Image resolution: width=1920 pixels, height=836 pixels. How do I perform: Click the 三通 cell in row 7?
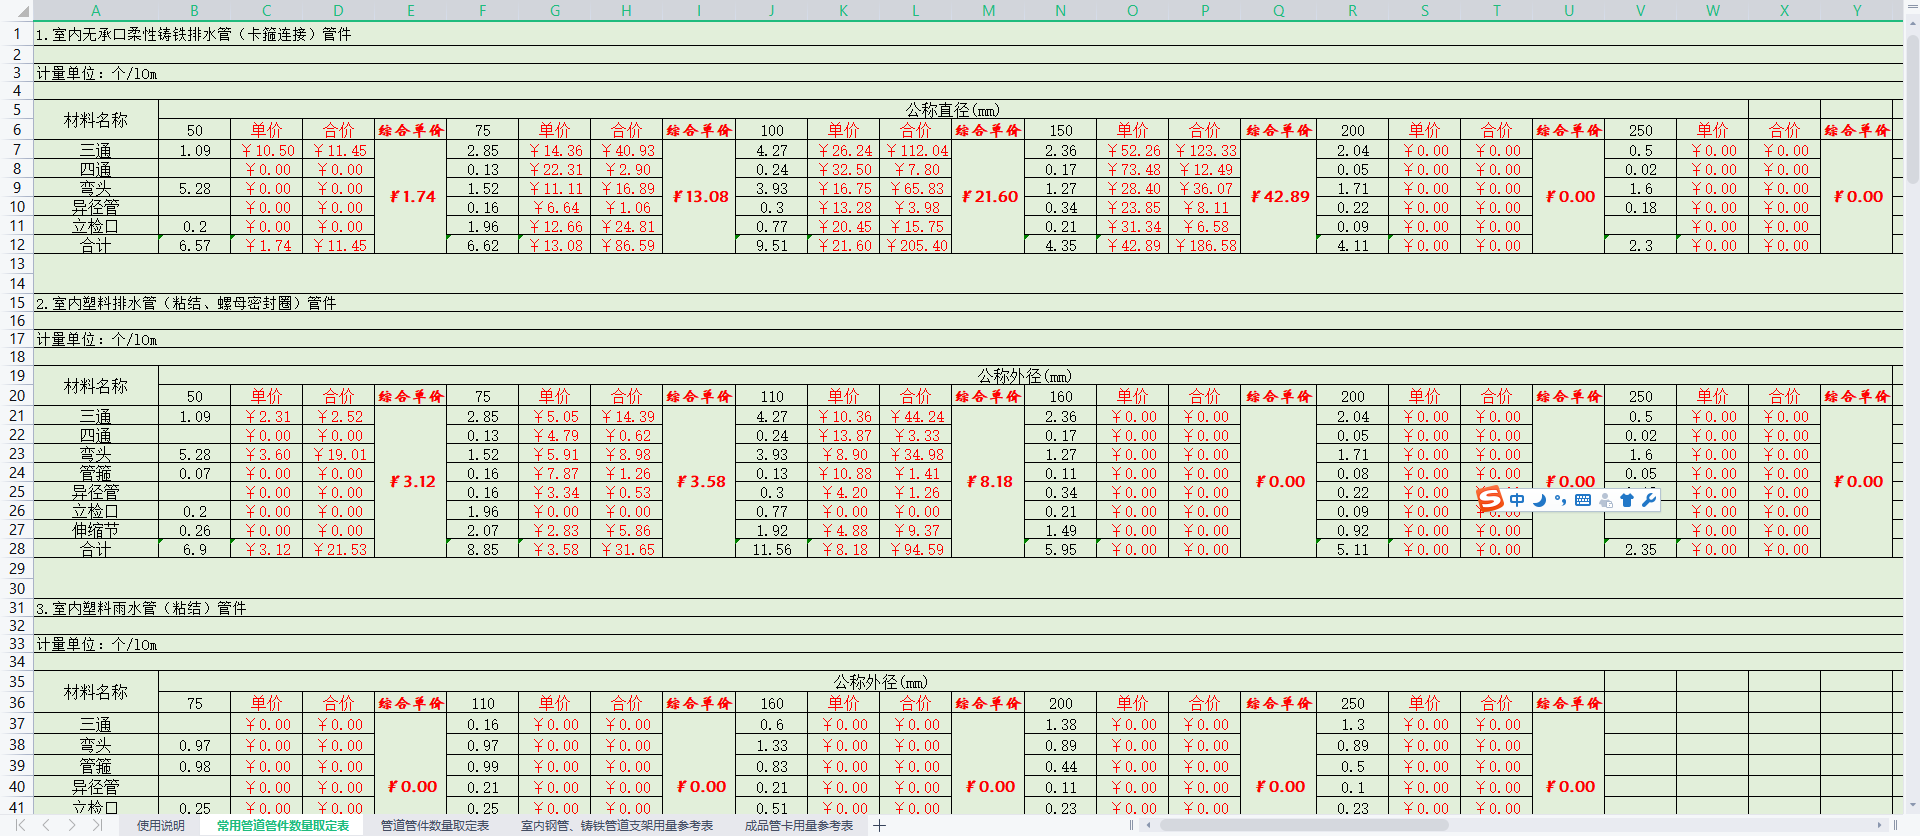(96, 150)
